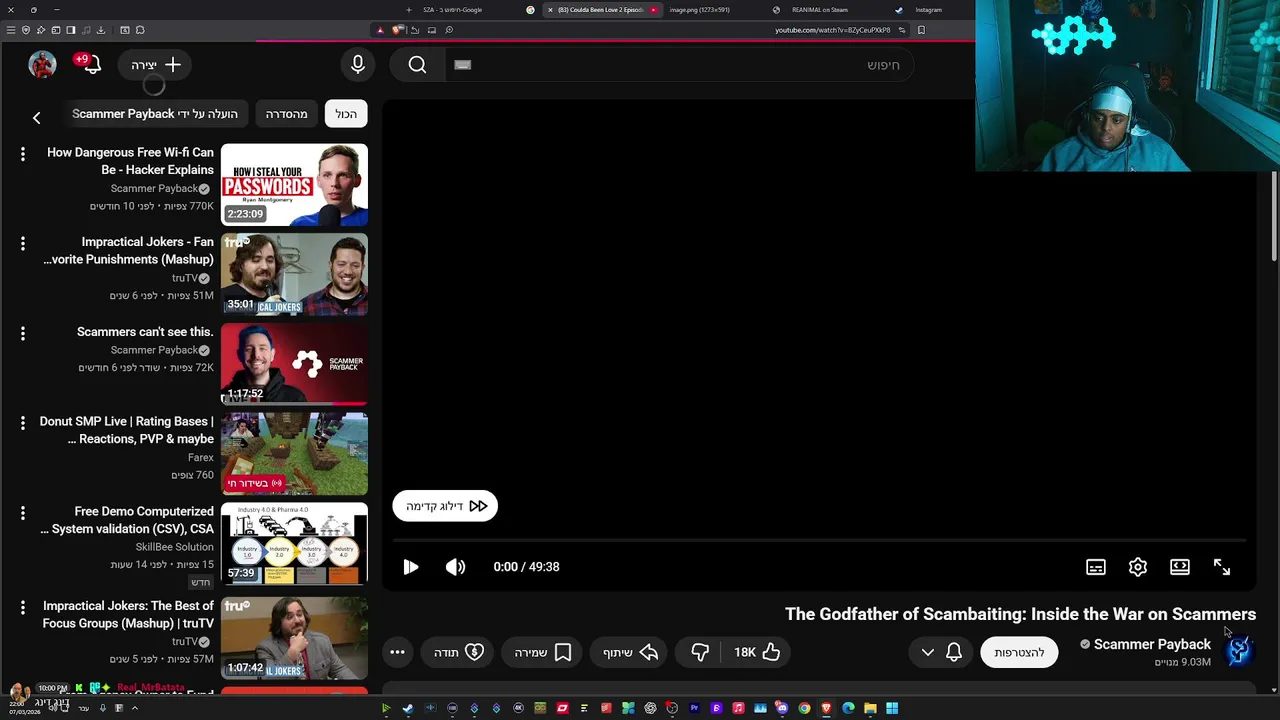
Task: Start voice search with the microphone
Action: [x=358, y=65]
